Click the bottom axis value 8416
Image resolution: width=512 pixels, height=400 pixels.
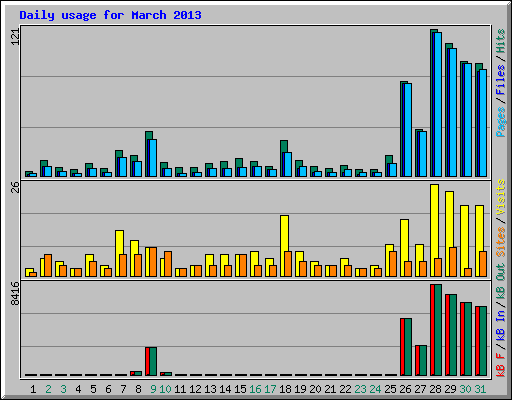click(15, 294)
